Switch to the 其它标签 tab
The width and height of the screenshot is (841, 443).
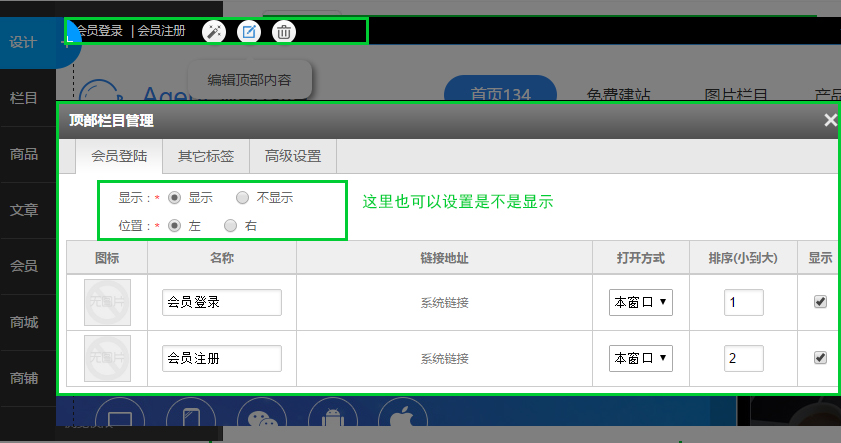(x=206, y=156)
